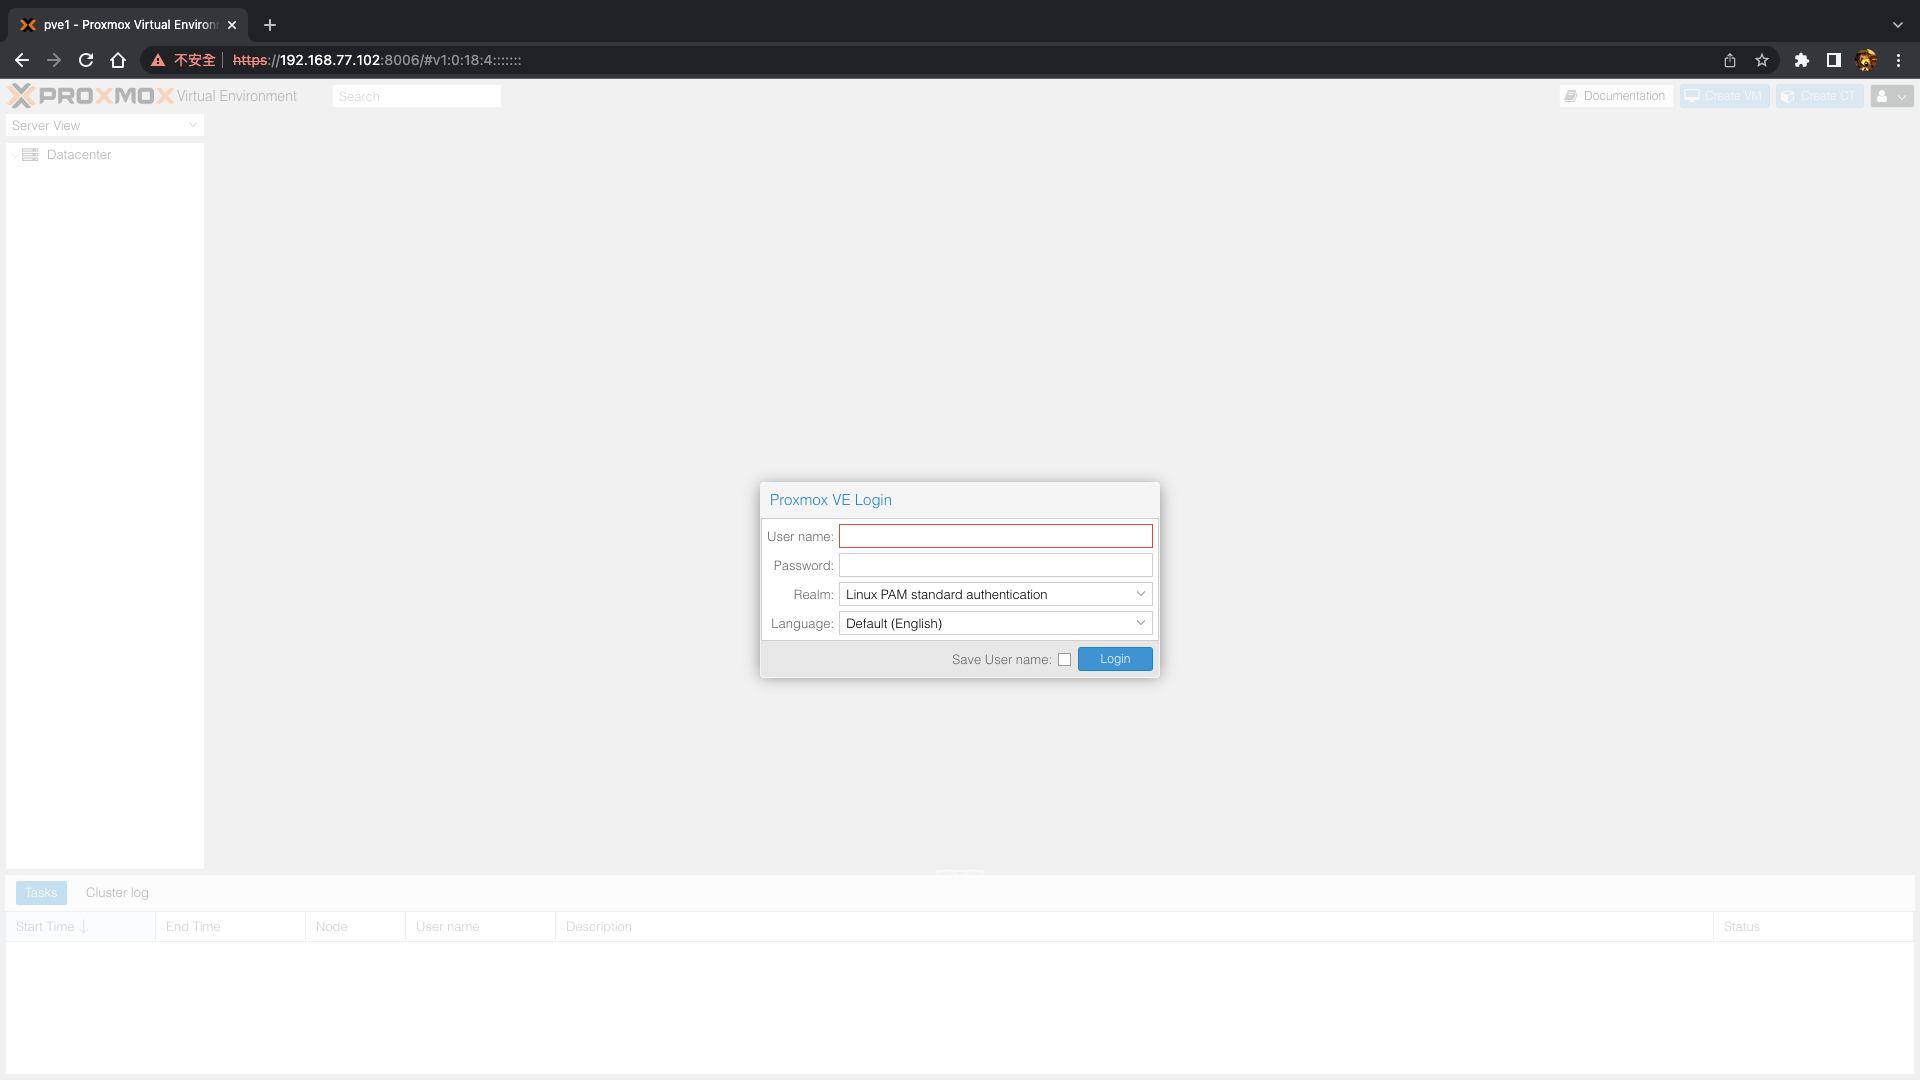Image resolution: width=1920 pixels, height=1080 pixels.
Task: Focus the User name field
Action: [x=996, y=536]
